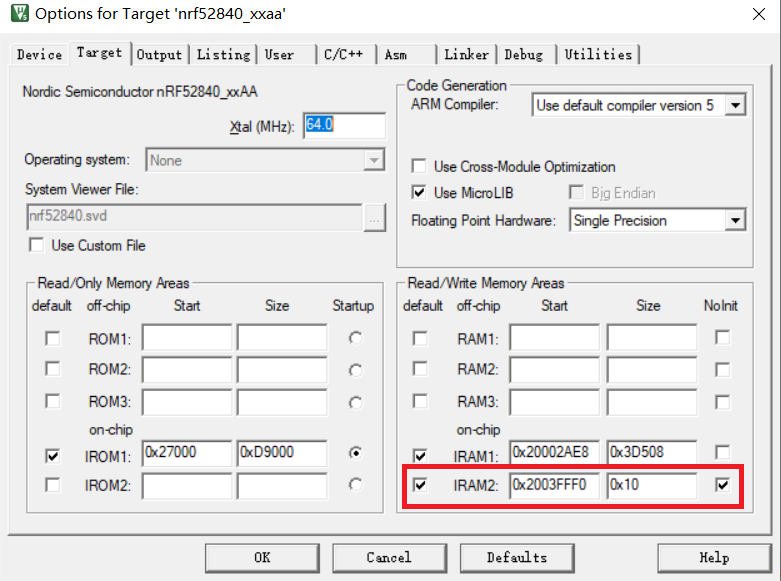Switch to the Utilities tab
This screenshot has height=581, width=781.
click(598, 54)
